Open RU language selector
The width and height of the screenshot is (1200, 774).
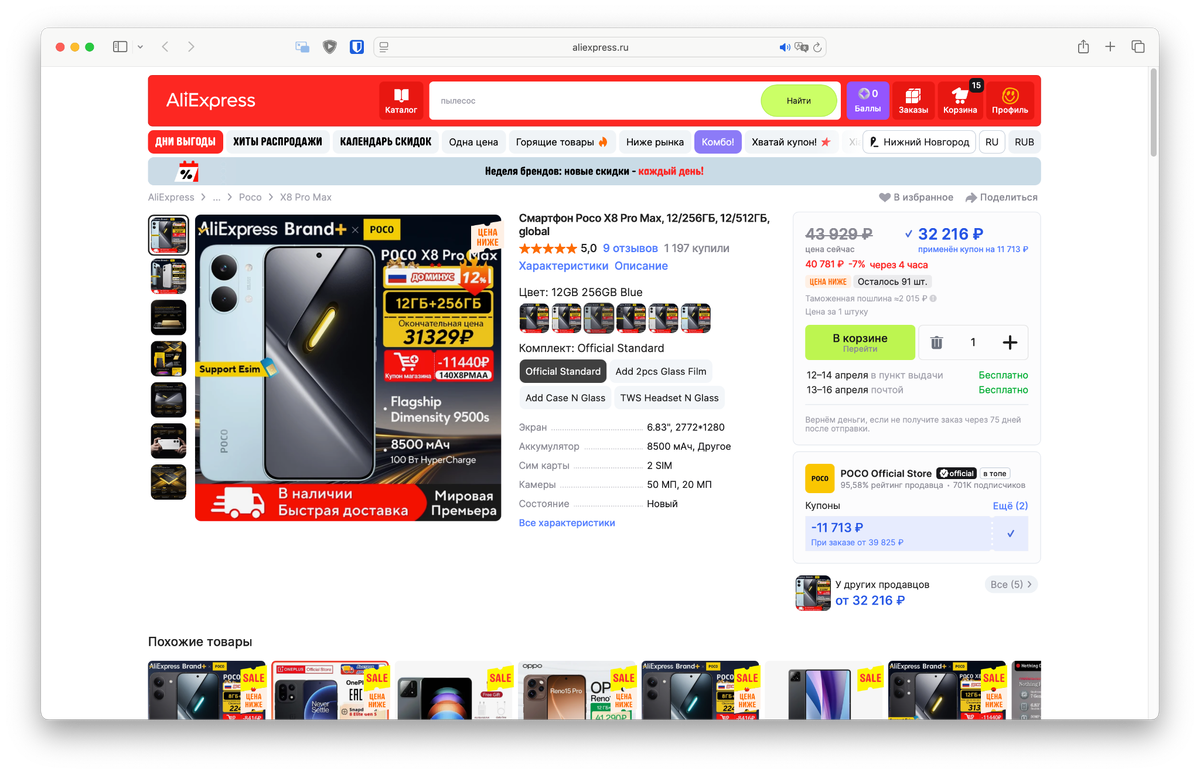[x=992, y=142]
